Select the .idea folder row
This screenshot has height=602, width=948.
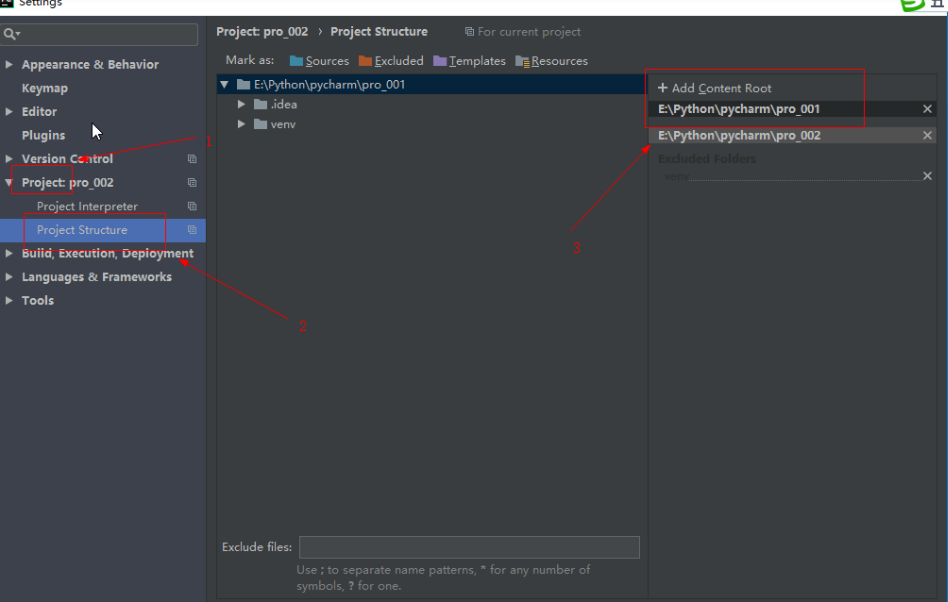tap(431, 105)
